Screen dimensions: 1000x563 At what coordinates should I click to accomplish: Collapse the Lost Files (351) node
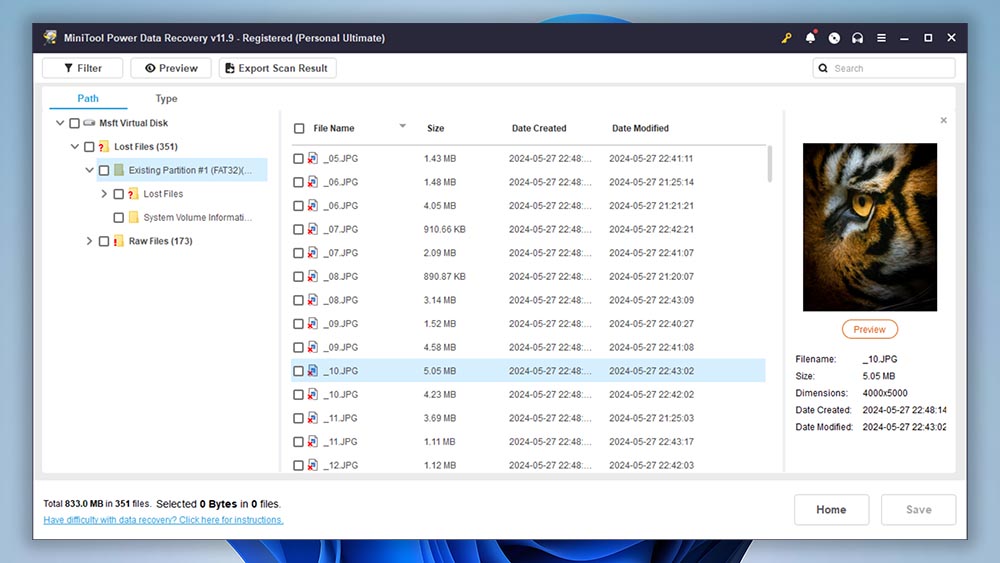pos(75,146)
